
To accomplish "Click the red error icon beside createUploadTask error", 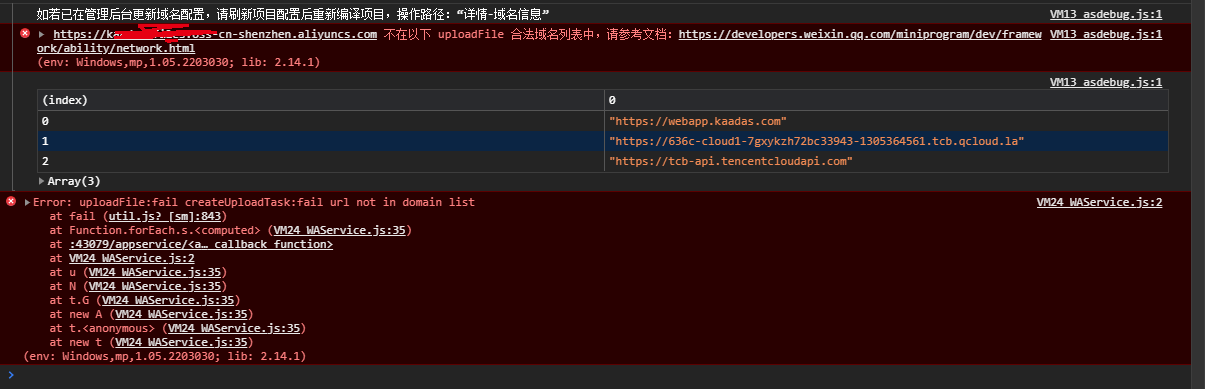I will coord(11,202).
